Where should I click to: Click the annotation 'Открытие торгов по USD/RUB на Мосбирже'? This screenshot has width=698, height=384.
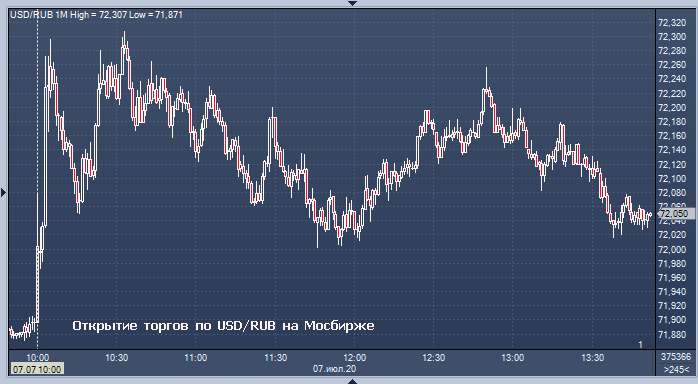coord(223,326)
